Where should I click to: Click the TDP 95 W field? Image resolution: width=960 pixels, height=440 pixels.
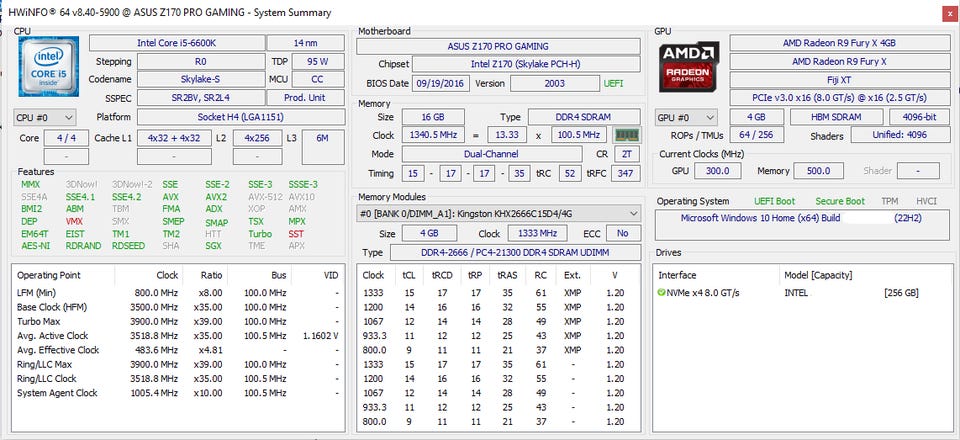pos(318,62)
